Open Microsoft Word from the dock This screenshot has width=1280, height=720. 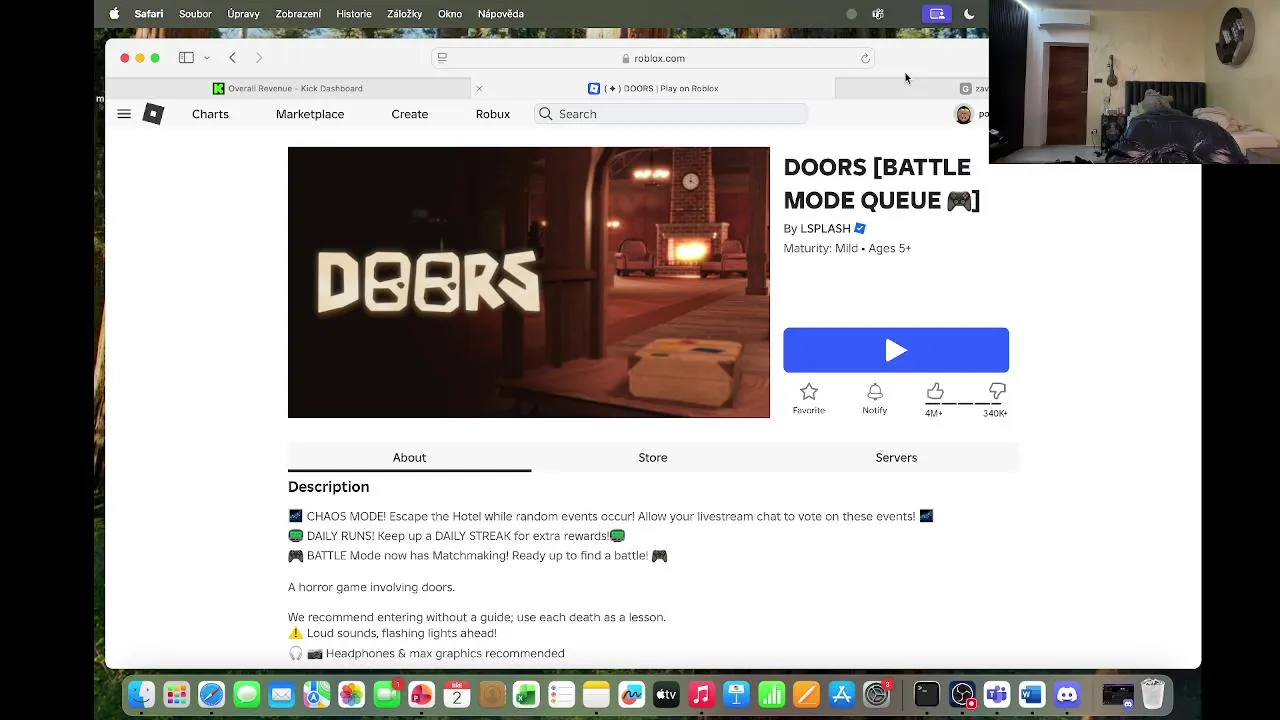(1032, 694)
